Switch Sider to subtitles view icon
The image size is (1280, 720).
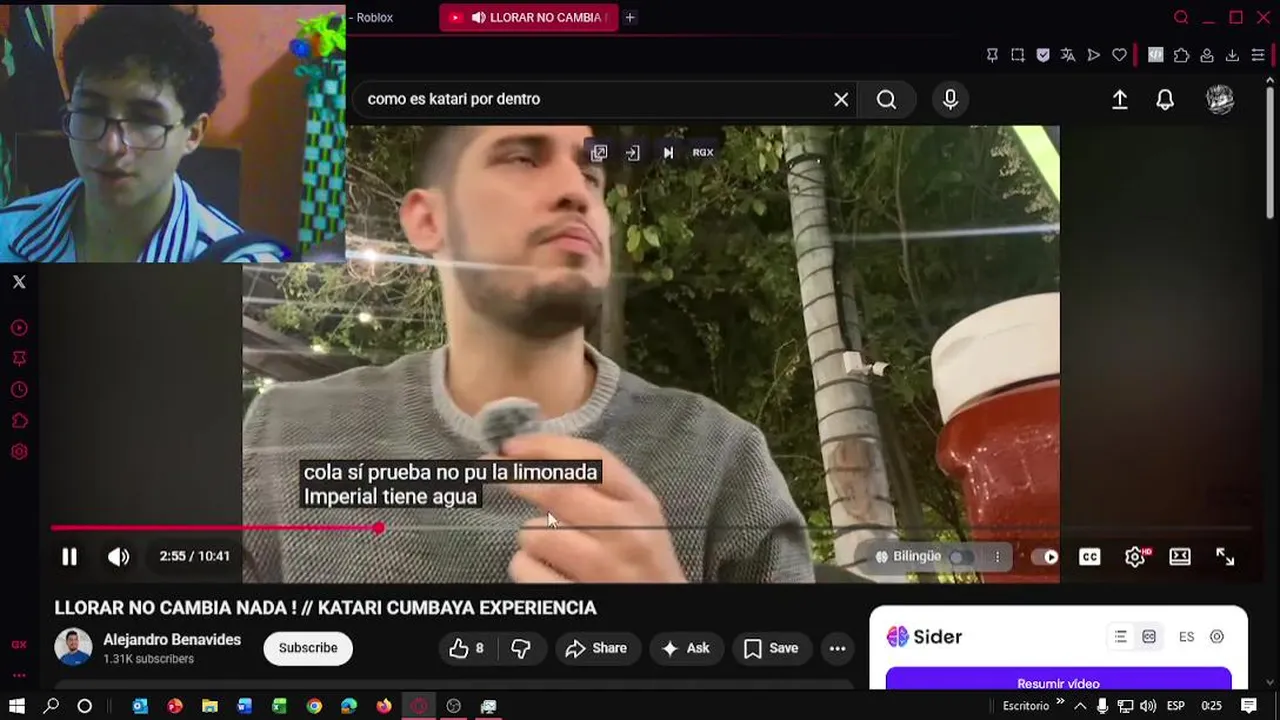(x=1149, y=637)
